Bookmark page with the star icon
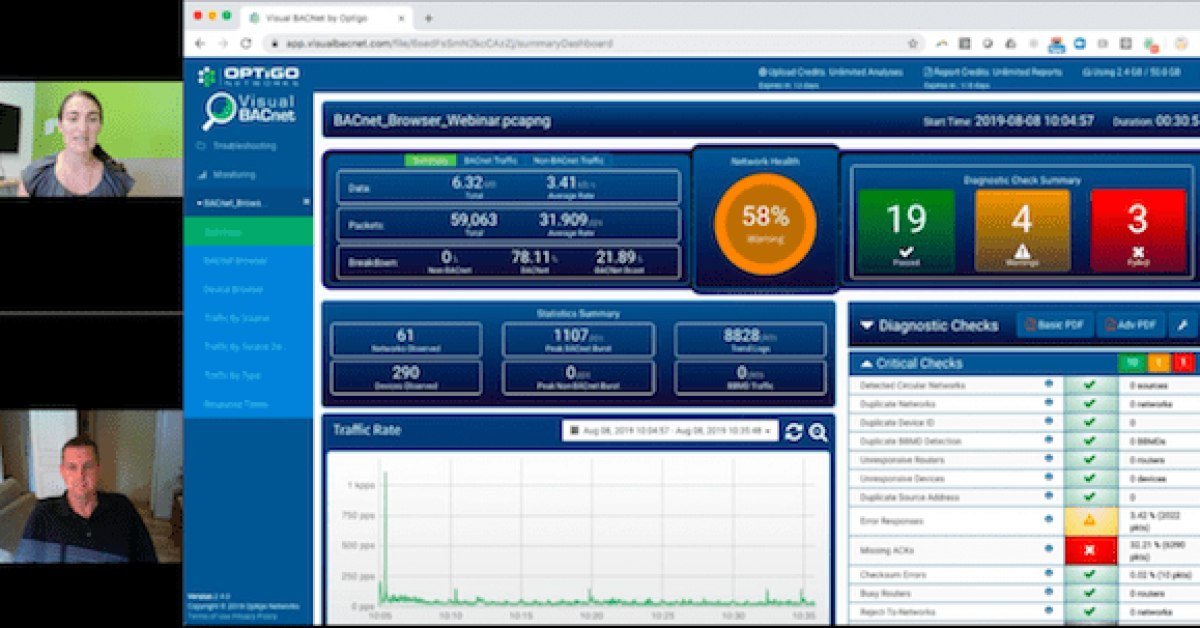Image resolution: width=1200 pixels, height=628 pixels. tap(912, 44)
